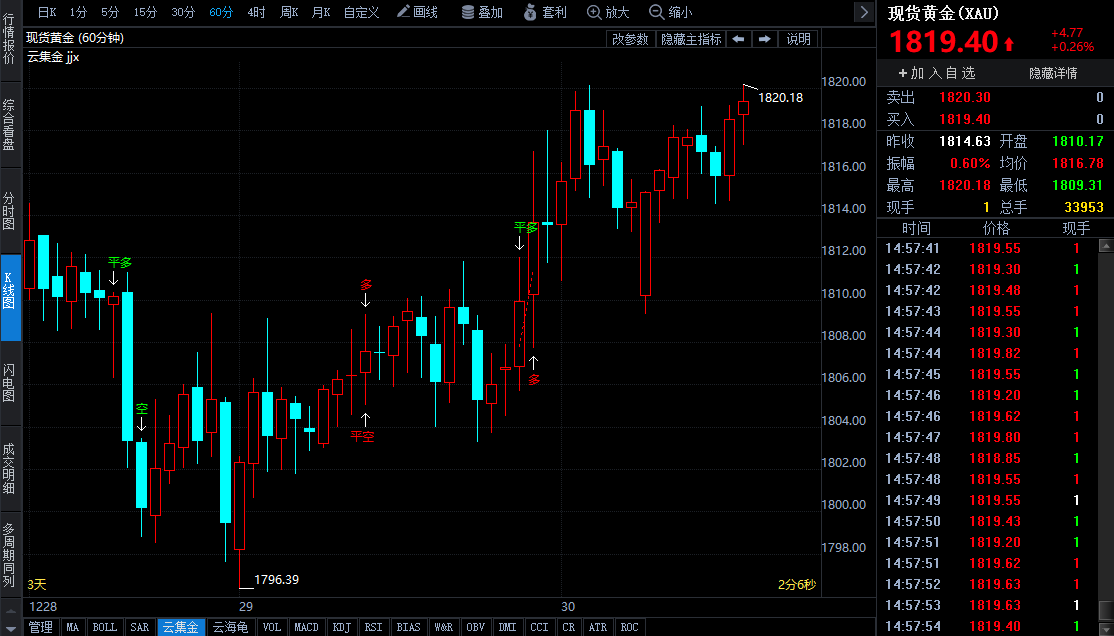The image size is (1114, 636).
Task: Click the 1796.39 low price label
Action: point(276,580)
